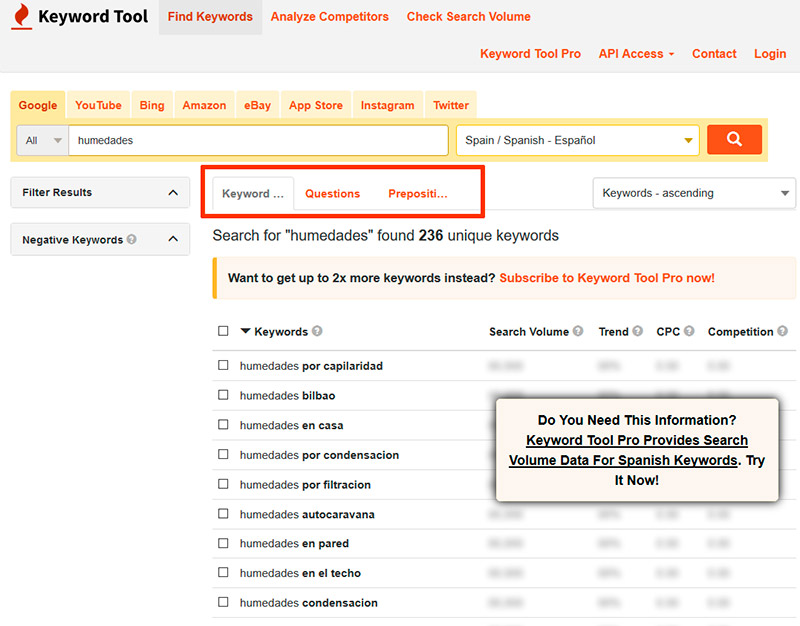Screen dimensions: 800x626
Task: Click help icon next to Search Volume
Action: (x=578, y=332)
